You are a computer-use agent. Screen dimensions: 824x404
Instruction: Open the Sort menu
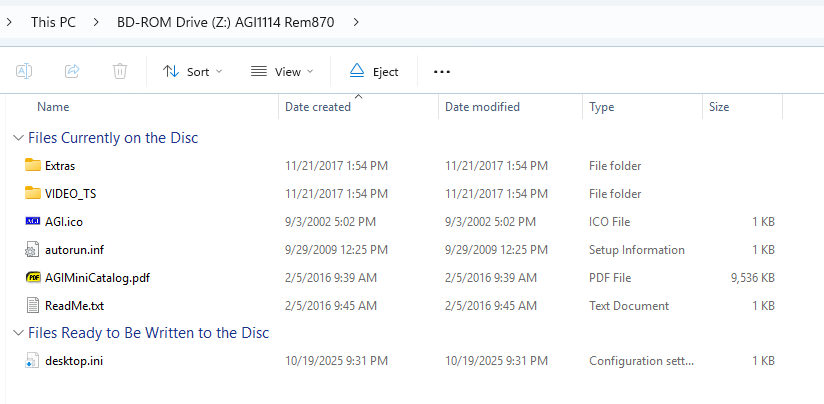pos(192,71)
